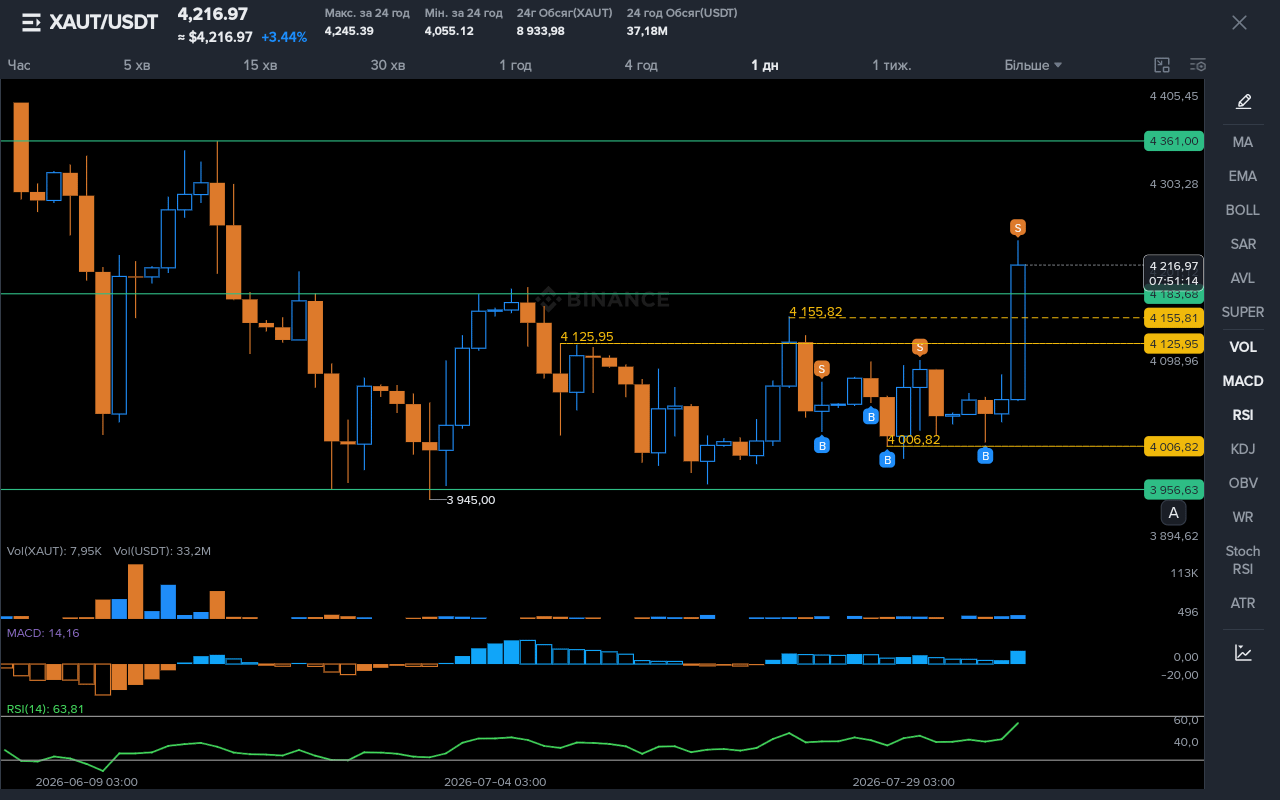The width and height of the screenshot is (1280, 800).
Task: Open the chart layout icon
Action: click(1162, 65)
